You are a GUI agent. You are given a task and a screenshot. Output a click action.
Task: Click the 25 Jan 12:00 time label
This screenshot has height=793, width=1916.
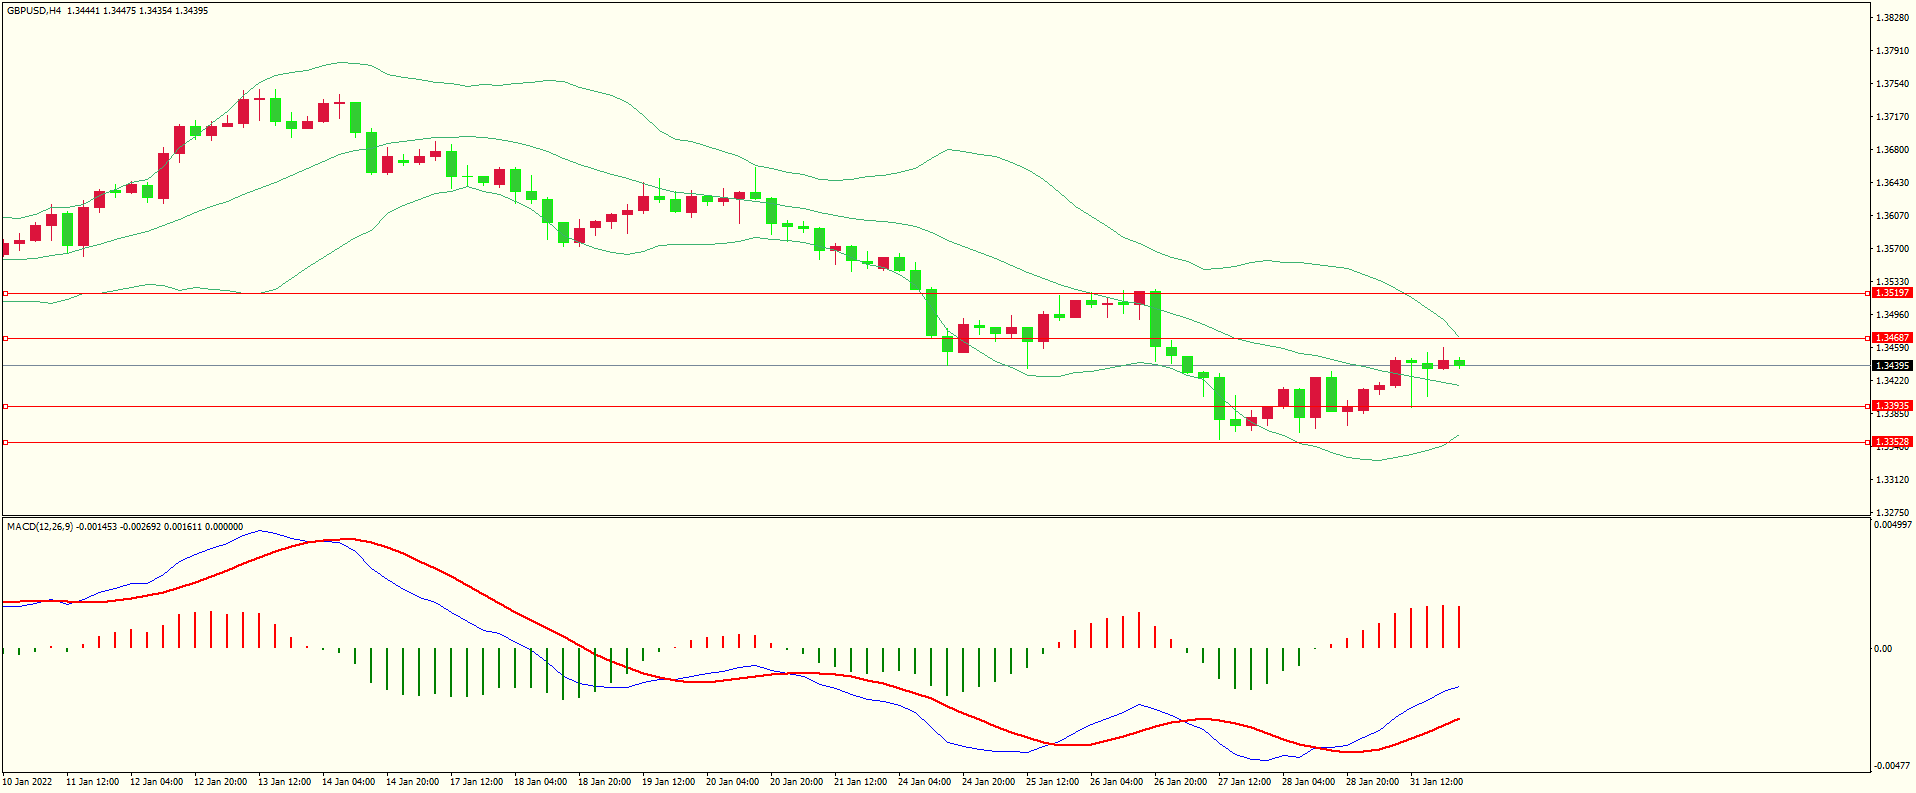(x=1052, y=782)
